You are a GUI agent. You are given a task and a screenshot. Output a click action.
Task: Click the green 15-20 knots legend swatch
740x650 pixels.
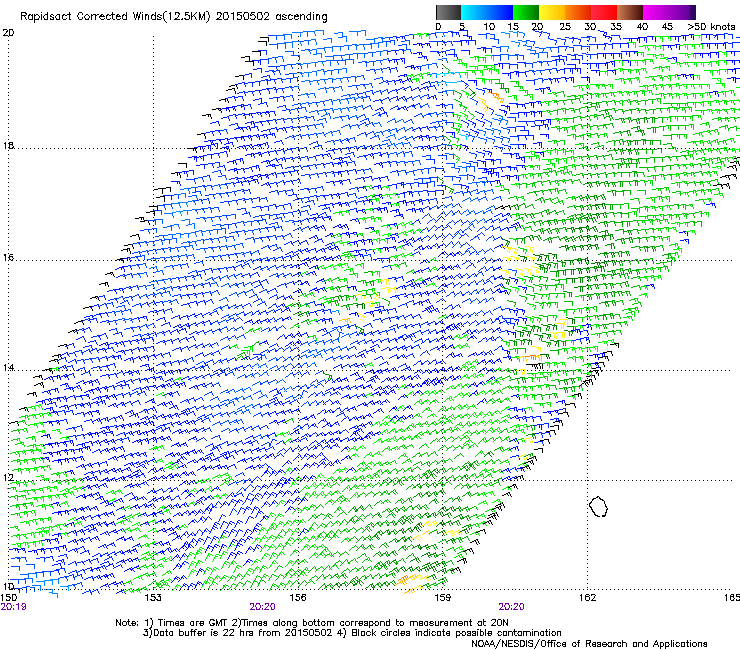click(526, 12)
